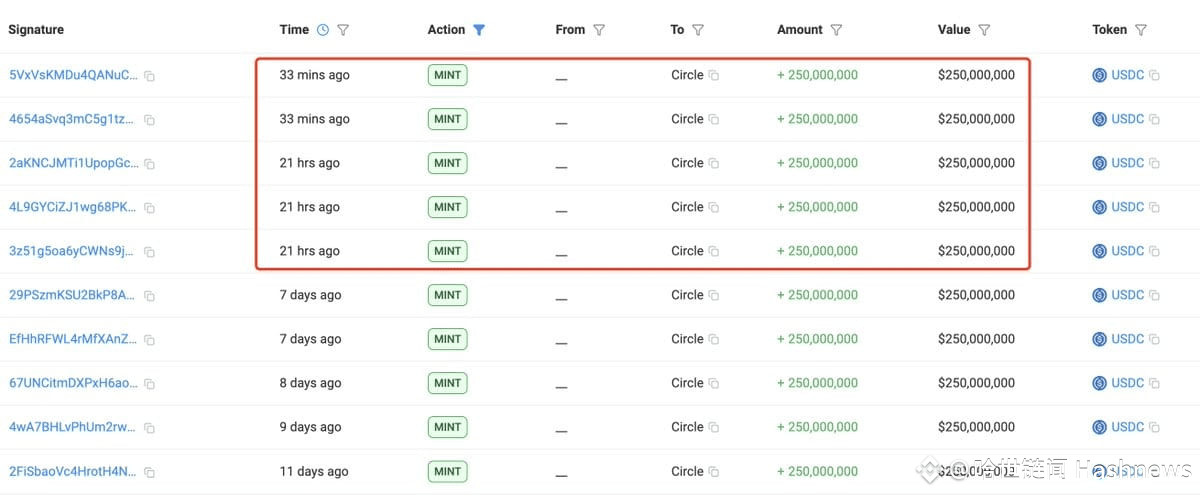The width and height of the screenshot is (1200, 495).
Task: Toggle time format with clock icon
Action: pos(322,30)
